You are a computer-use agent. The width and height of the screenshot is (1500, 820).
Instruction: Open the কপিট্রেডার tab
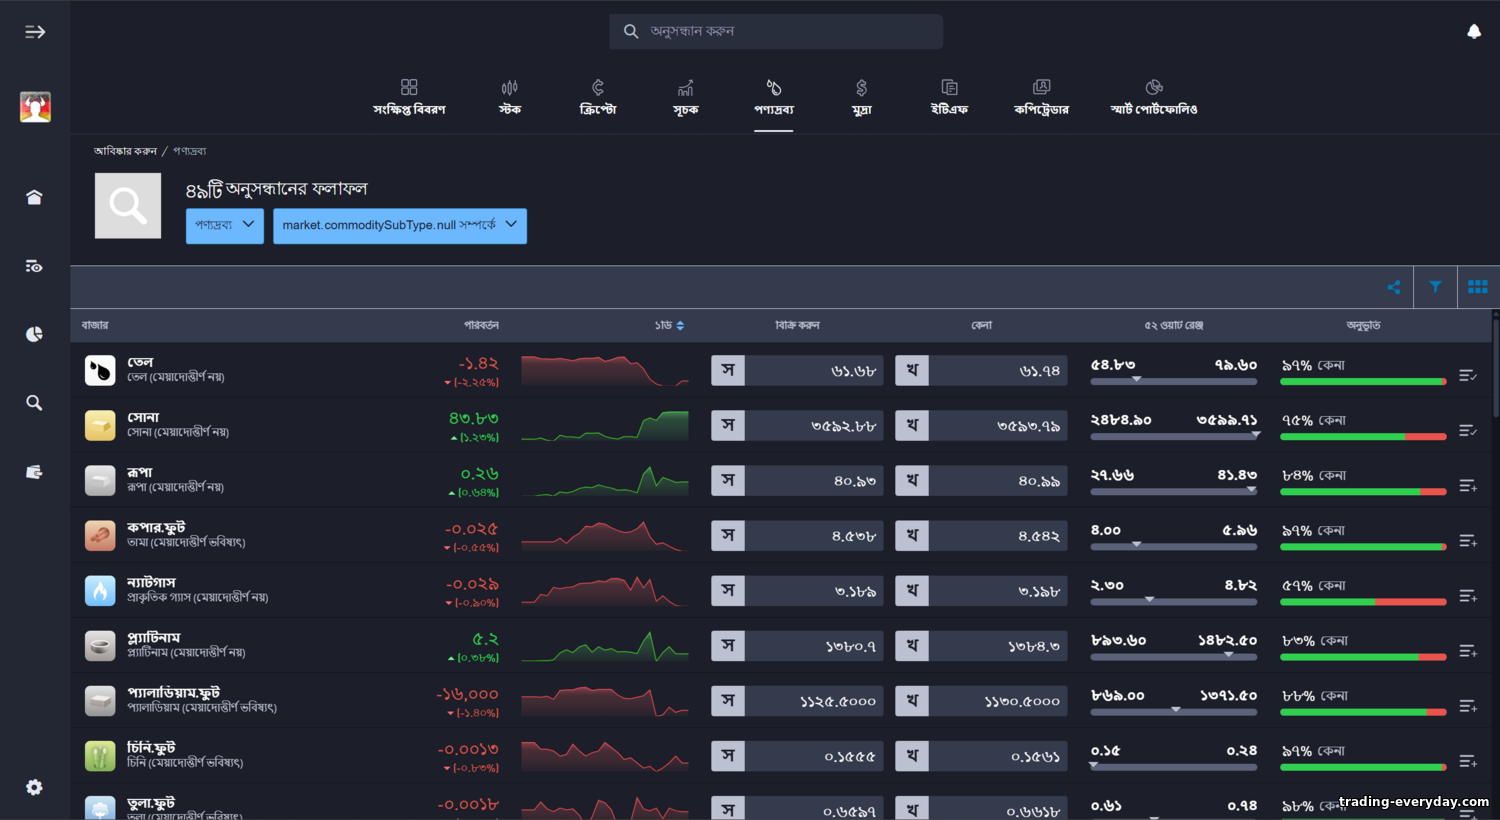point(1041,97)
